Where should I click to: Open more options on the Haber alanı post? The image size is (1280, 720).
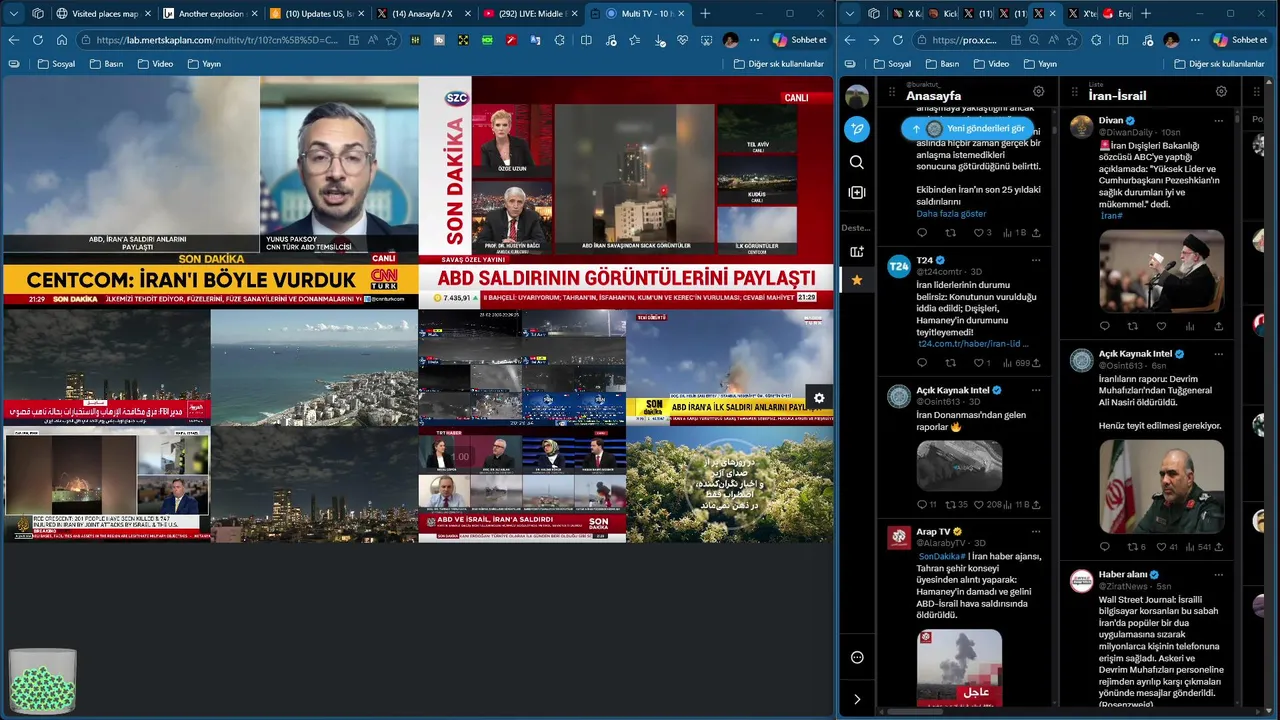[x=1218, y=575]
